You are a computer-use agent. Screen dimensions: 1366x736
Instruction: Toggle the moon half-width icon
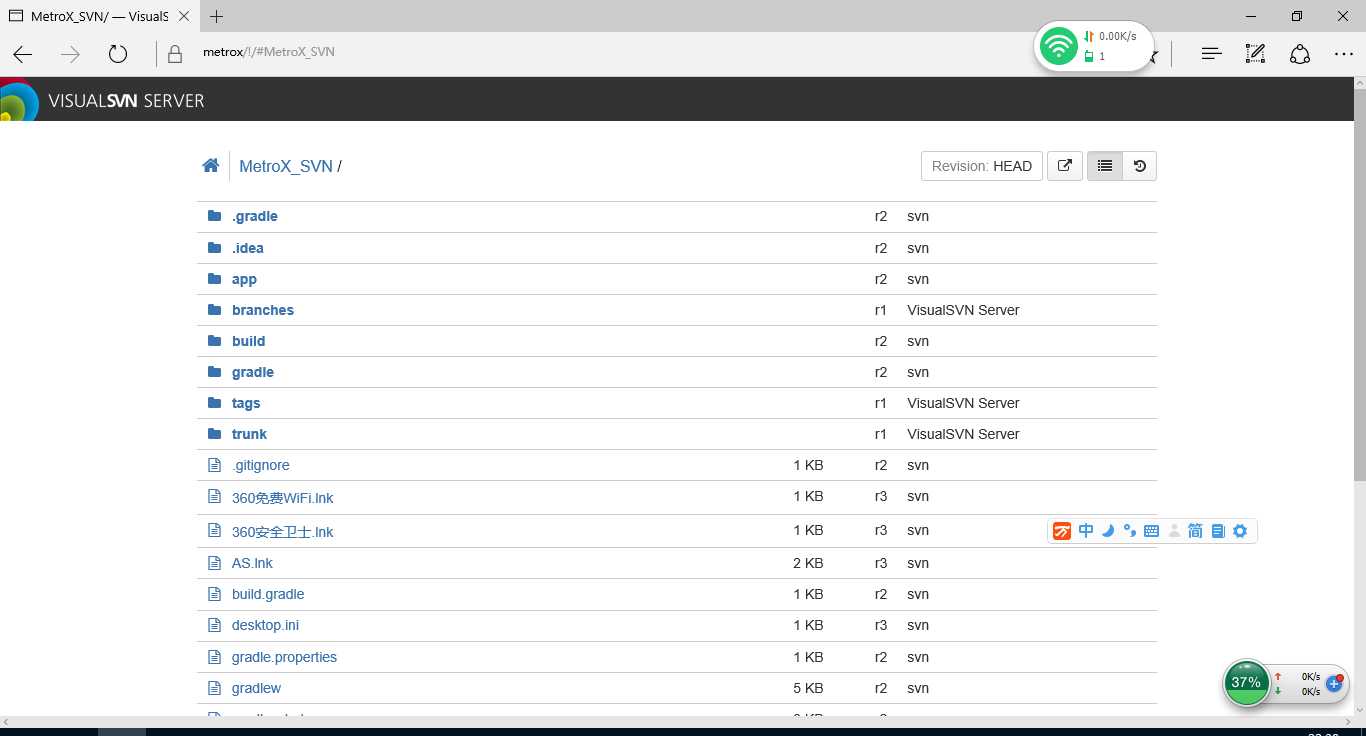(x=1108, y=531)
